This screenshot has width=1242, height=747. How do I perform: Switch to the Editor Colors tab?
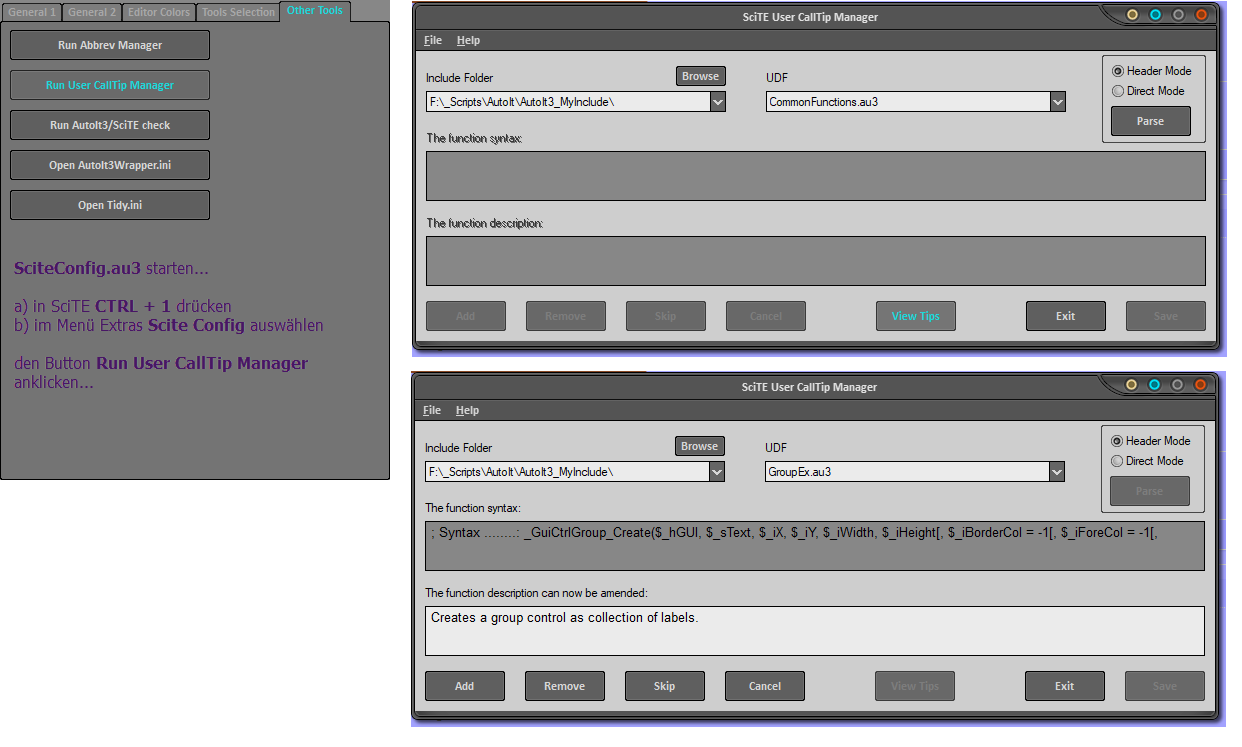(159, 12)
